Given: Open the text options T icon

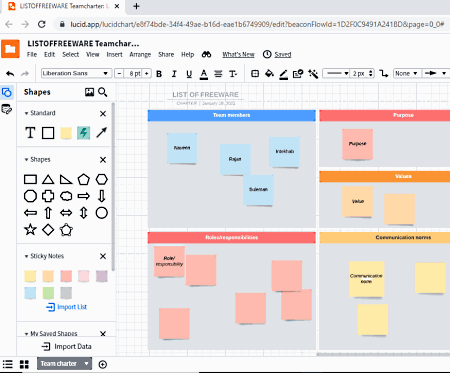Looking at the screenshot, I should tap(233, 74).
